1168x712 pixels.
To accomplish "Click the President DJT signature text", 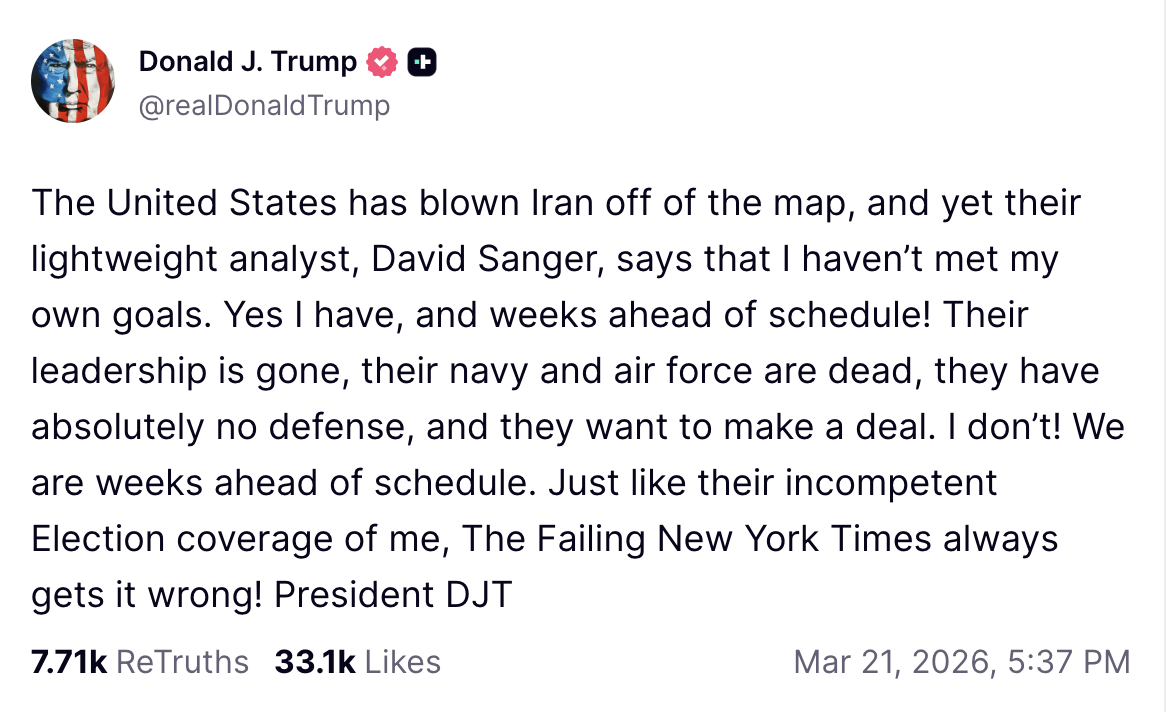I will pyautogui.click(x=393, y=595).
